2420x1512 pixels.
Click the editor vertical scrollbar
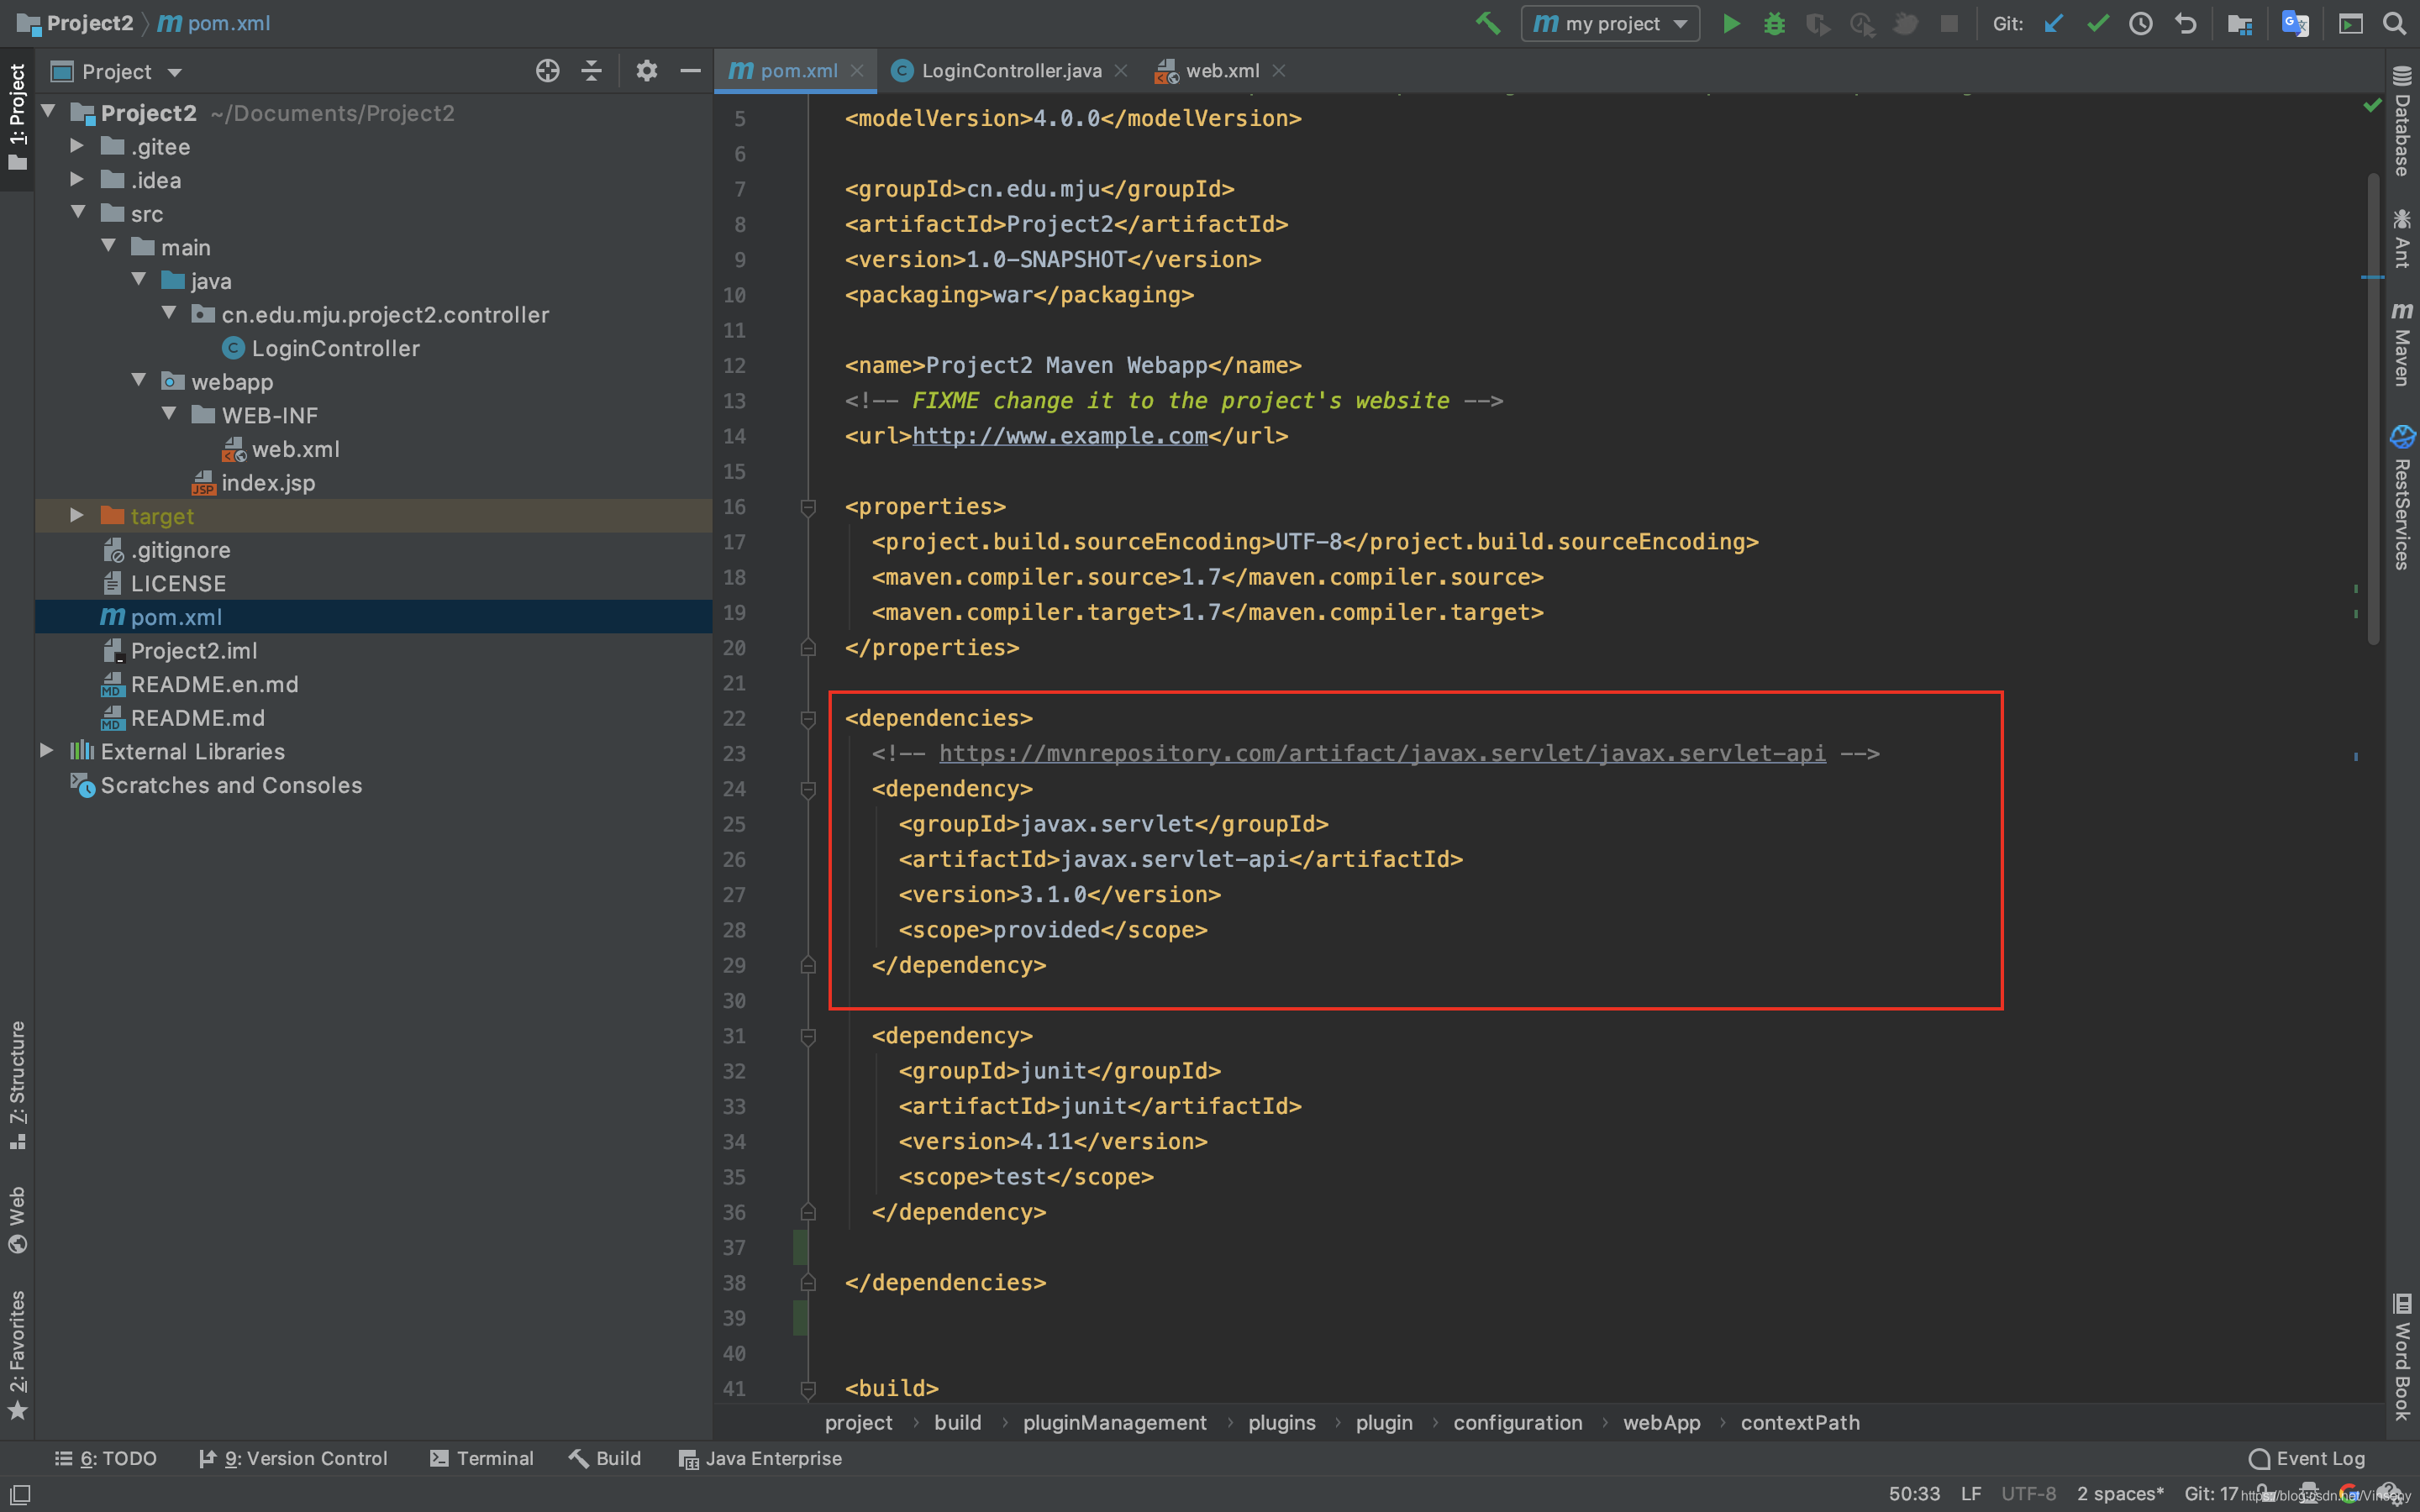tap(2373, 410)
